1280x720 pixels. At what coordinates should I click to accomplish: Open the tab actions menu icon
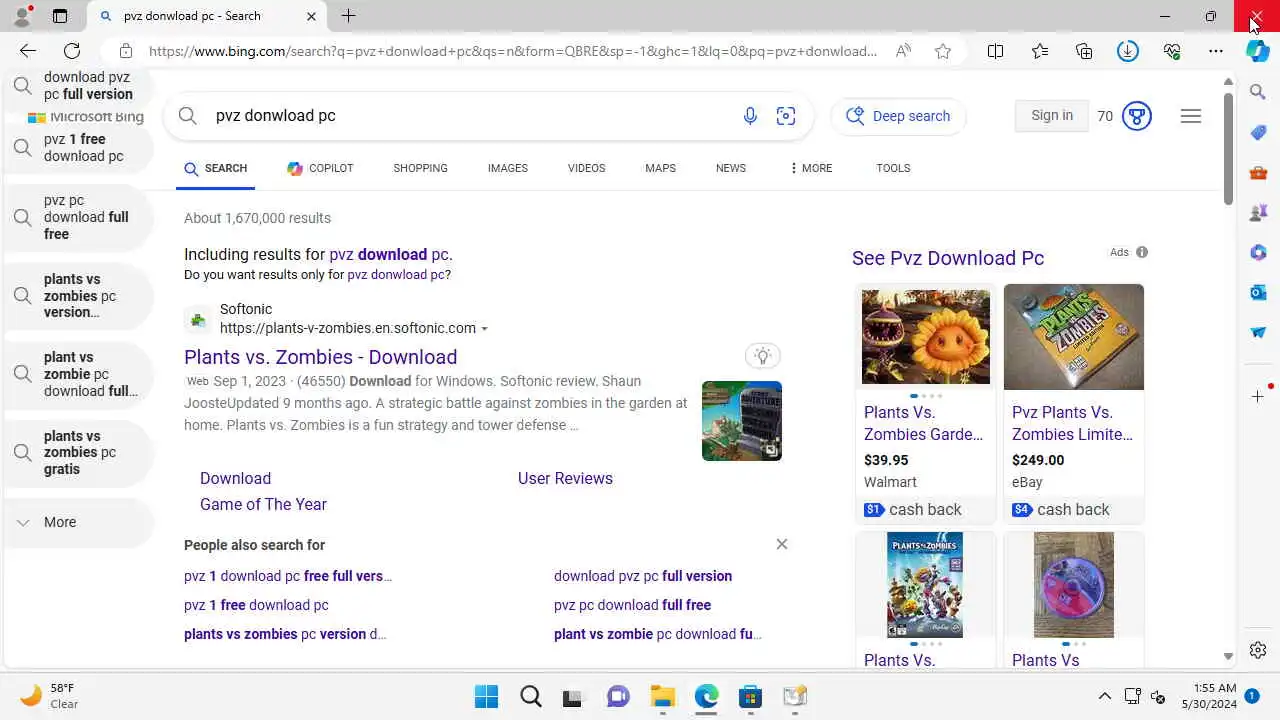click(60, 16)
